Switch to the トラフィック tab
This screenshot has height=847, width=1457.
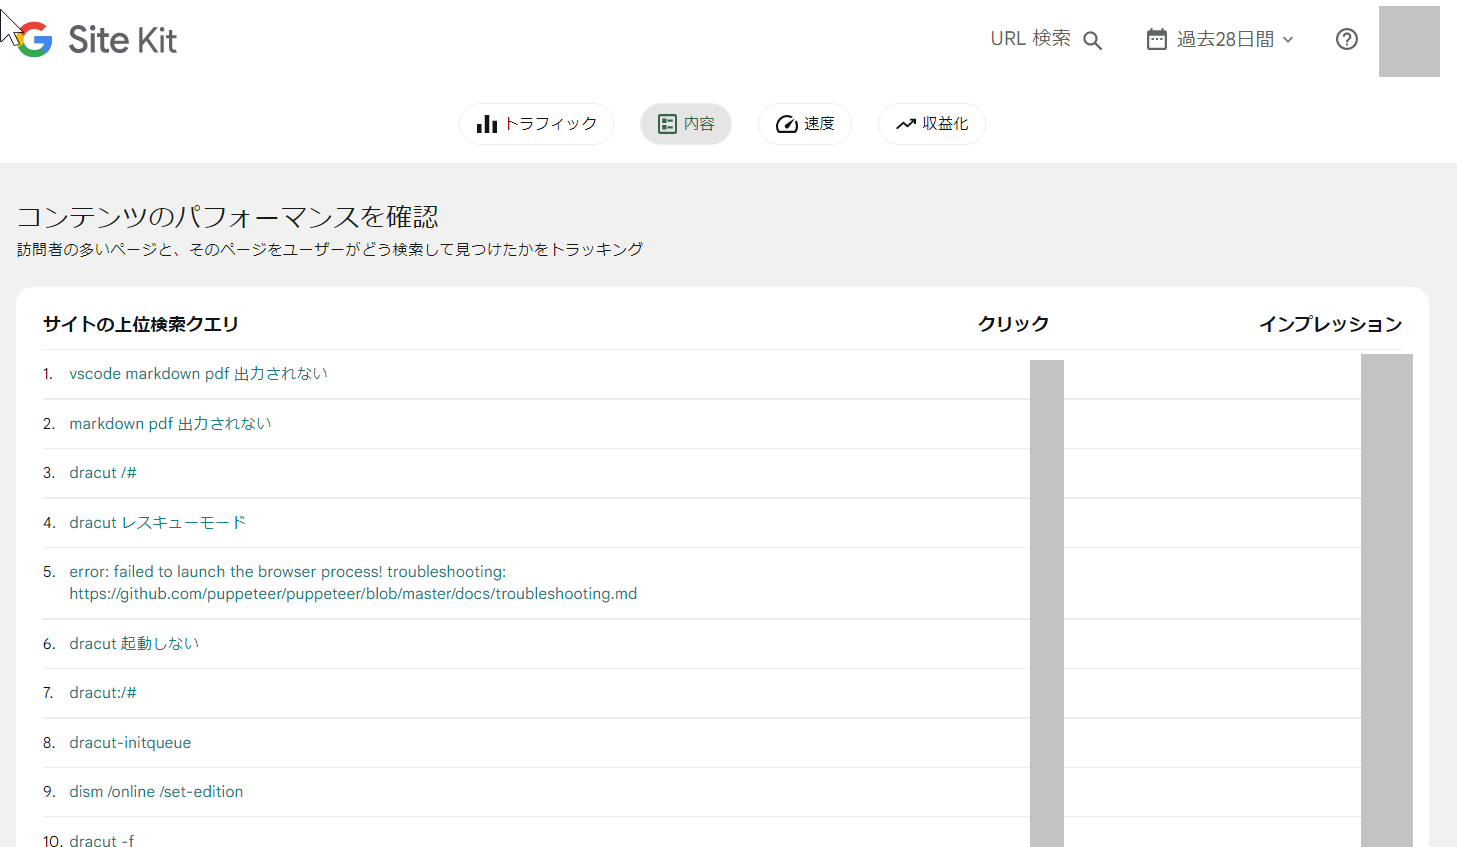[x=536, y=124]
